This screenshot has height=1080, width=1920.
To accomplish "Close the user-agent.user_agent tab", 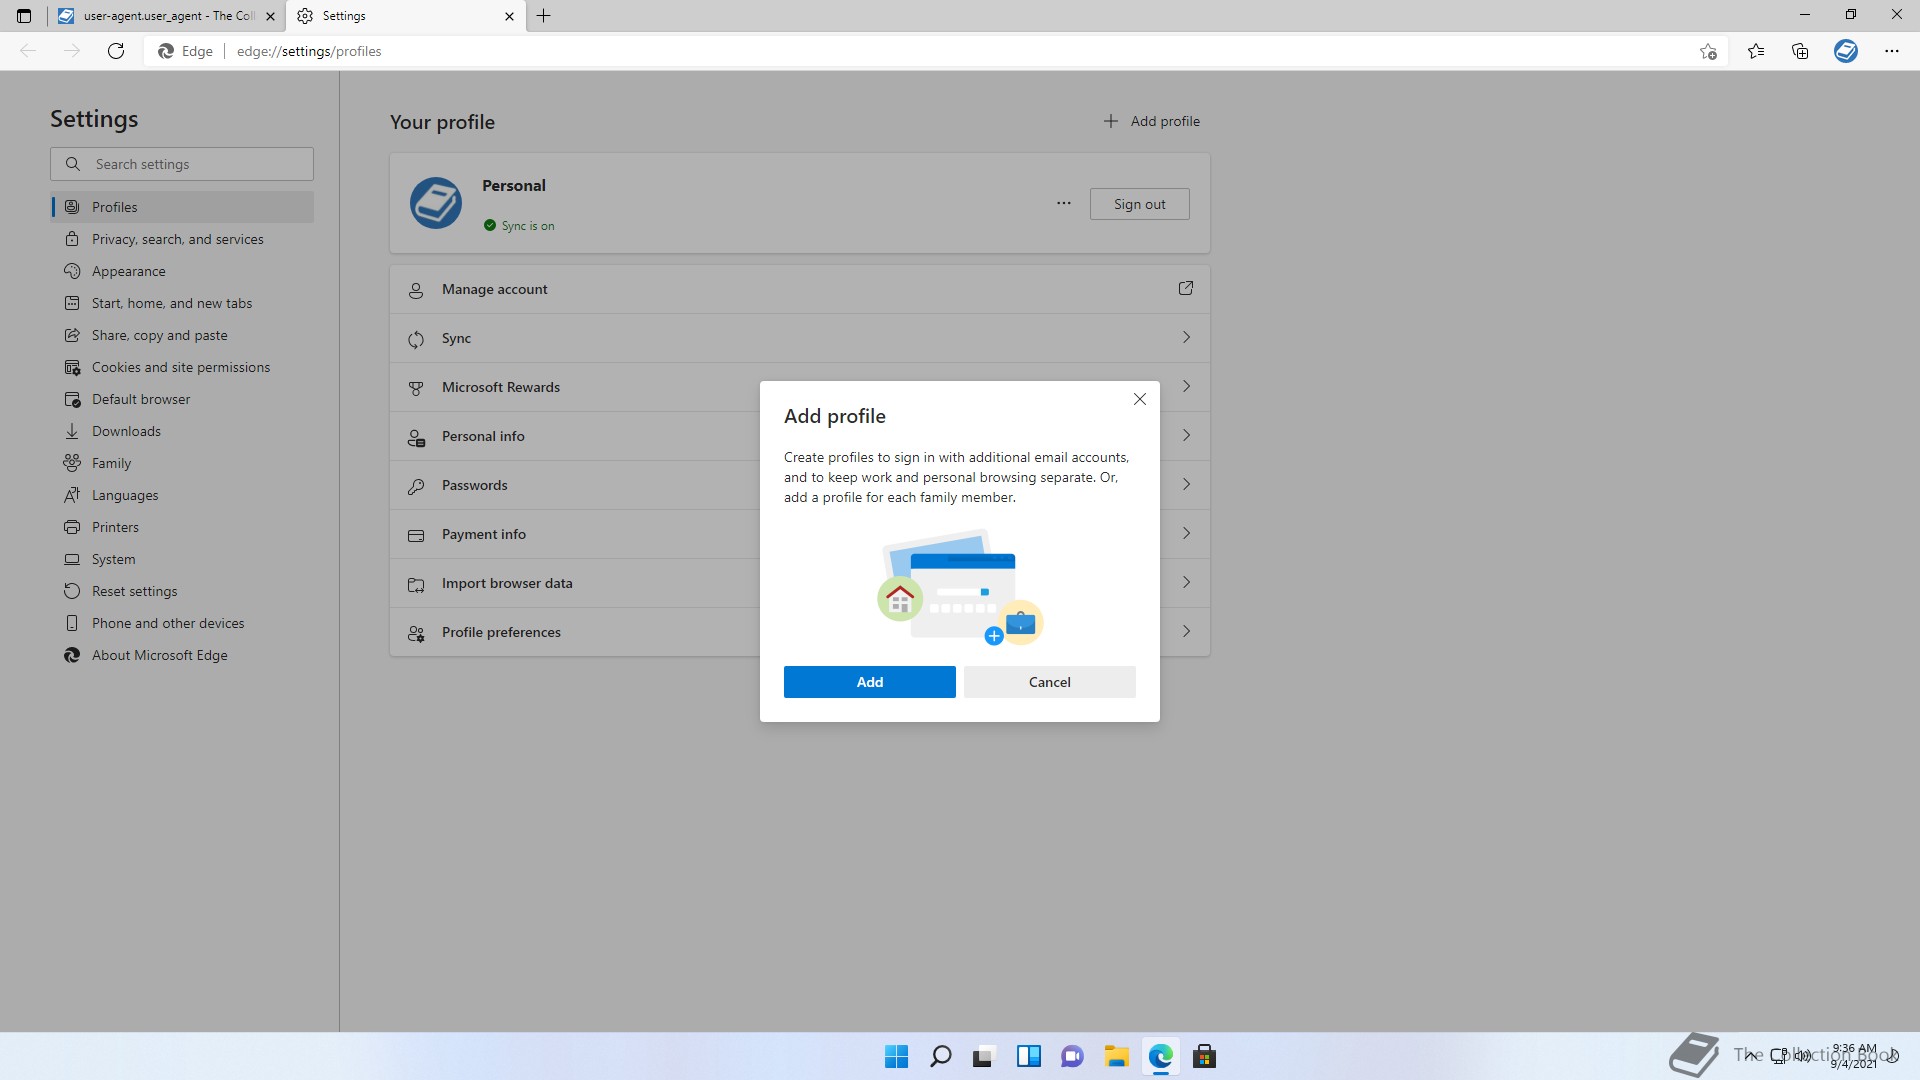I will pyautogui.click(x=270, y=16).
